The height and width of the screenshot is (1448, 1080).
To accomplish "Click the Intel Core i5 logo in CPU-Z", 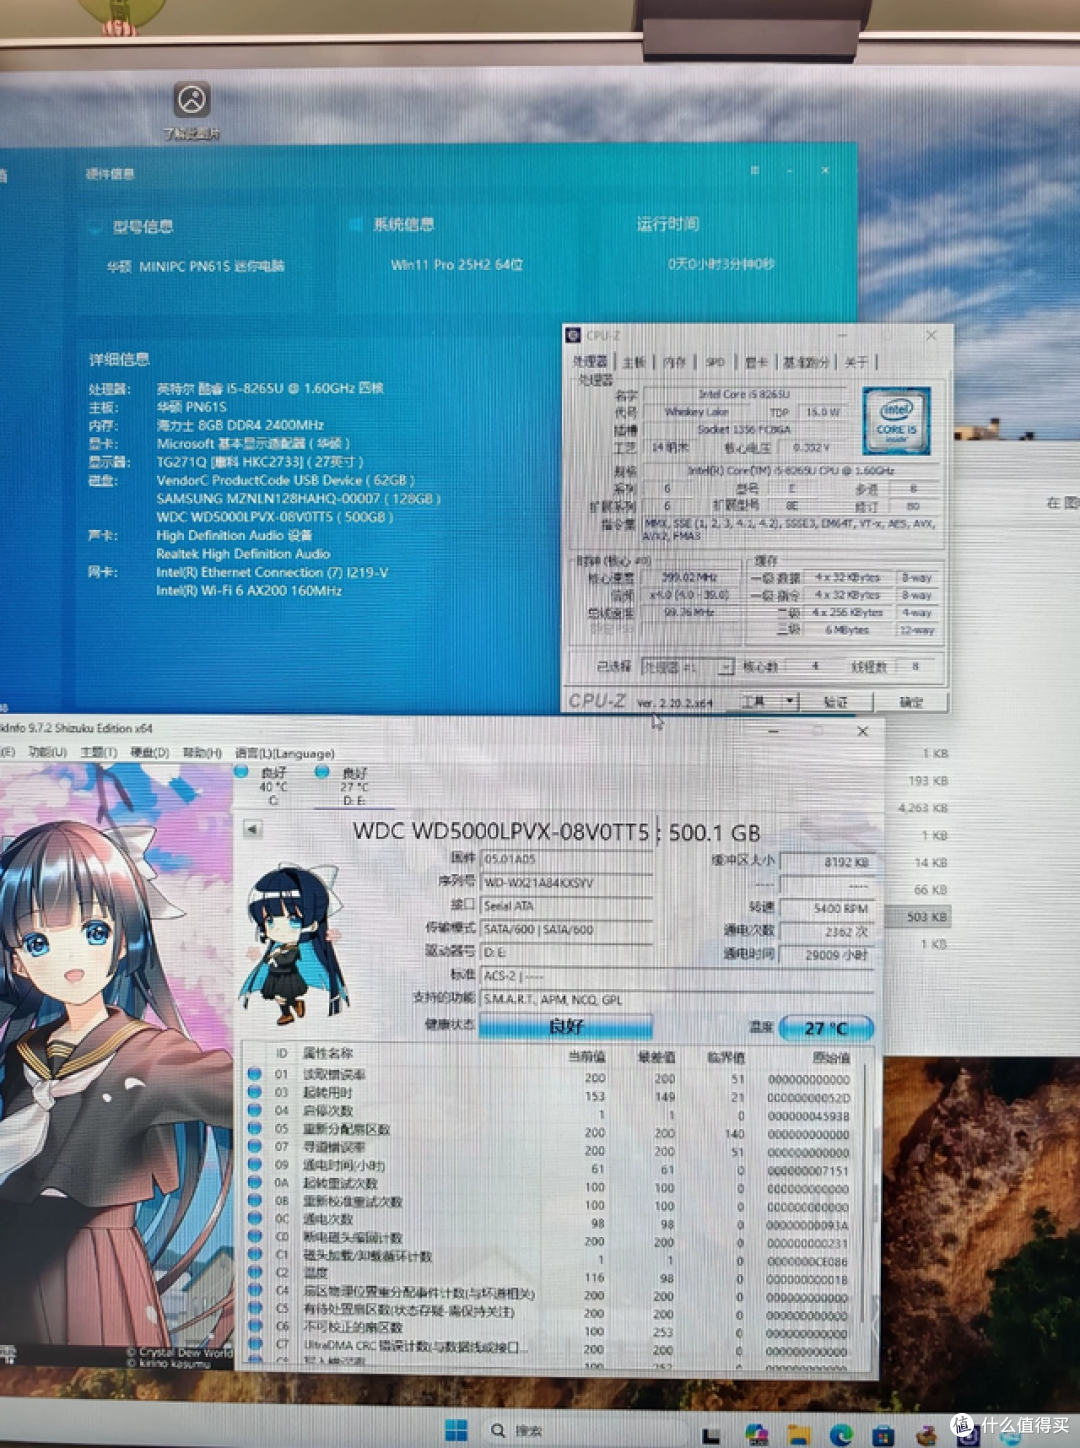I will 897,421.
